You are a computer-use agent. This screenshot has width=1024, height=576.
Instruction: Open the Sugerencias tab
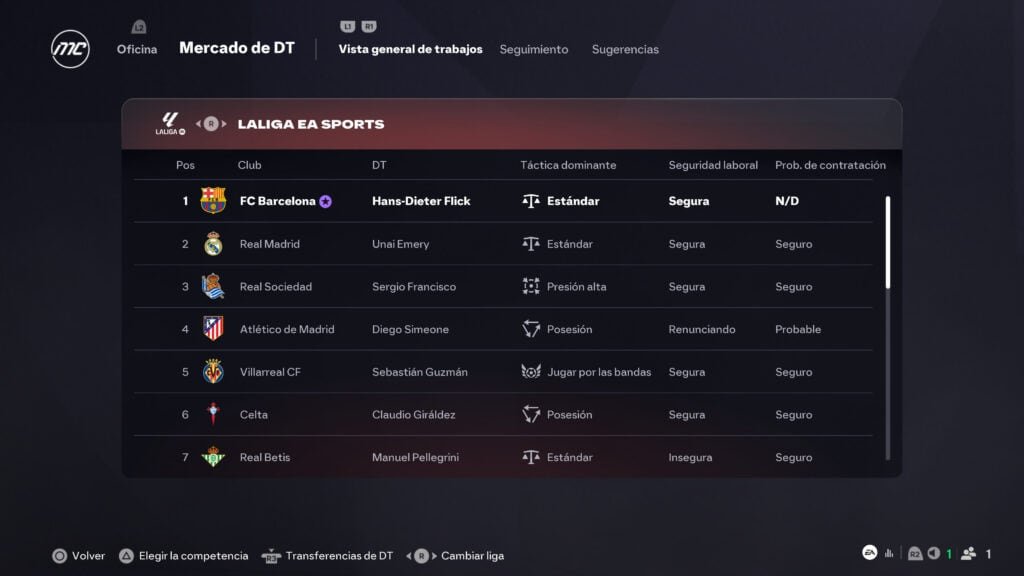pyautogui.click(x=625, y=49)
